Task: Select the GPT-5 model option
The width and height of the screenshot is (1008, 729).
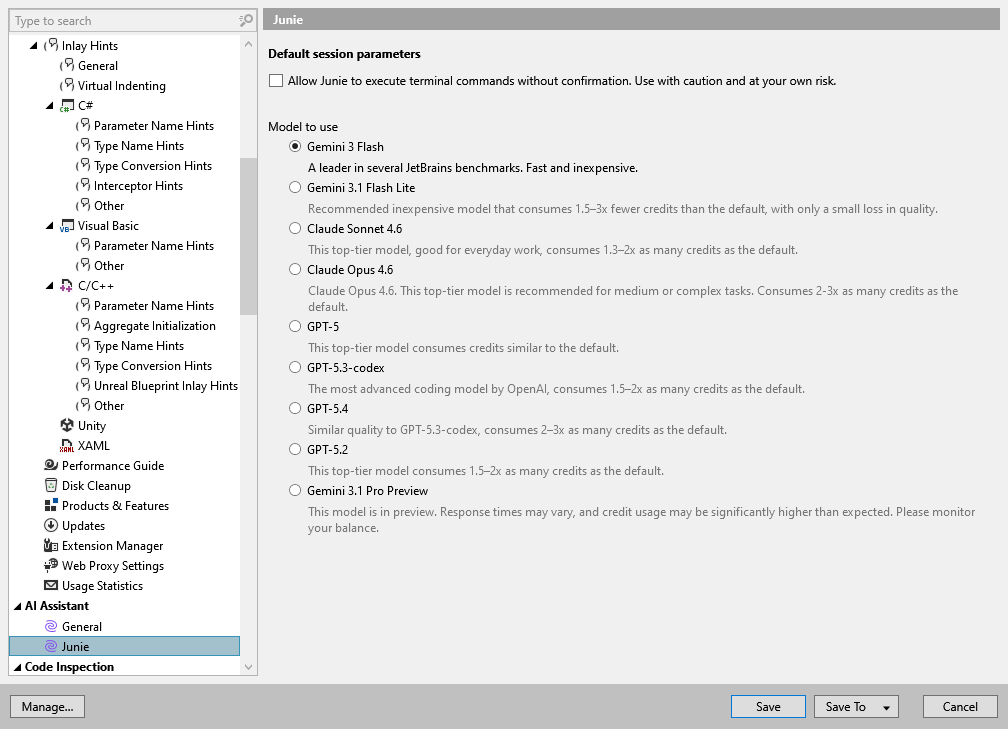Action: pyautogui.click(x=295, y=327)
